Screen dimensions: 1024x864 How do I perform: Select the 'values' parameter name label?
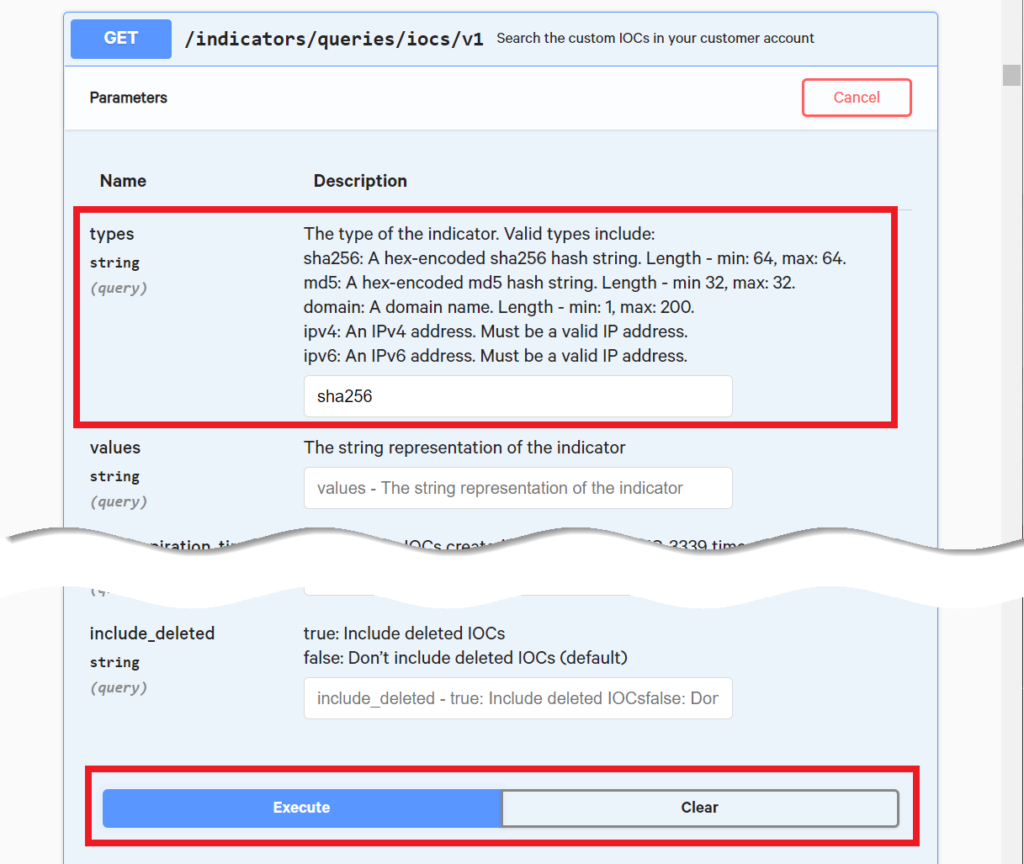click(115, 447)
